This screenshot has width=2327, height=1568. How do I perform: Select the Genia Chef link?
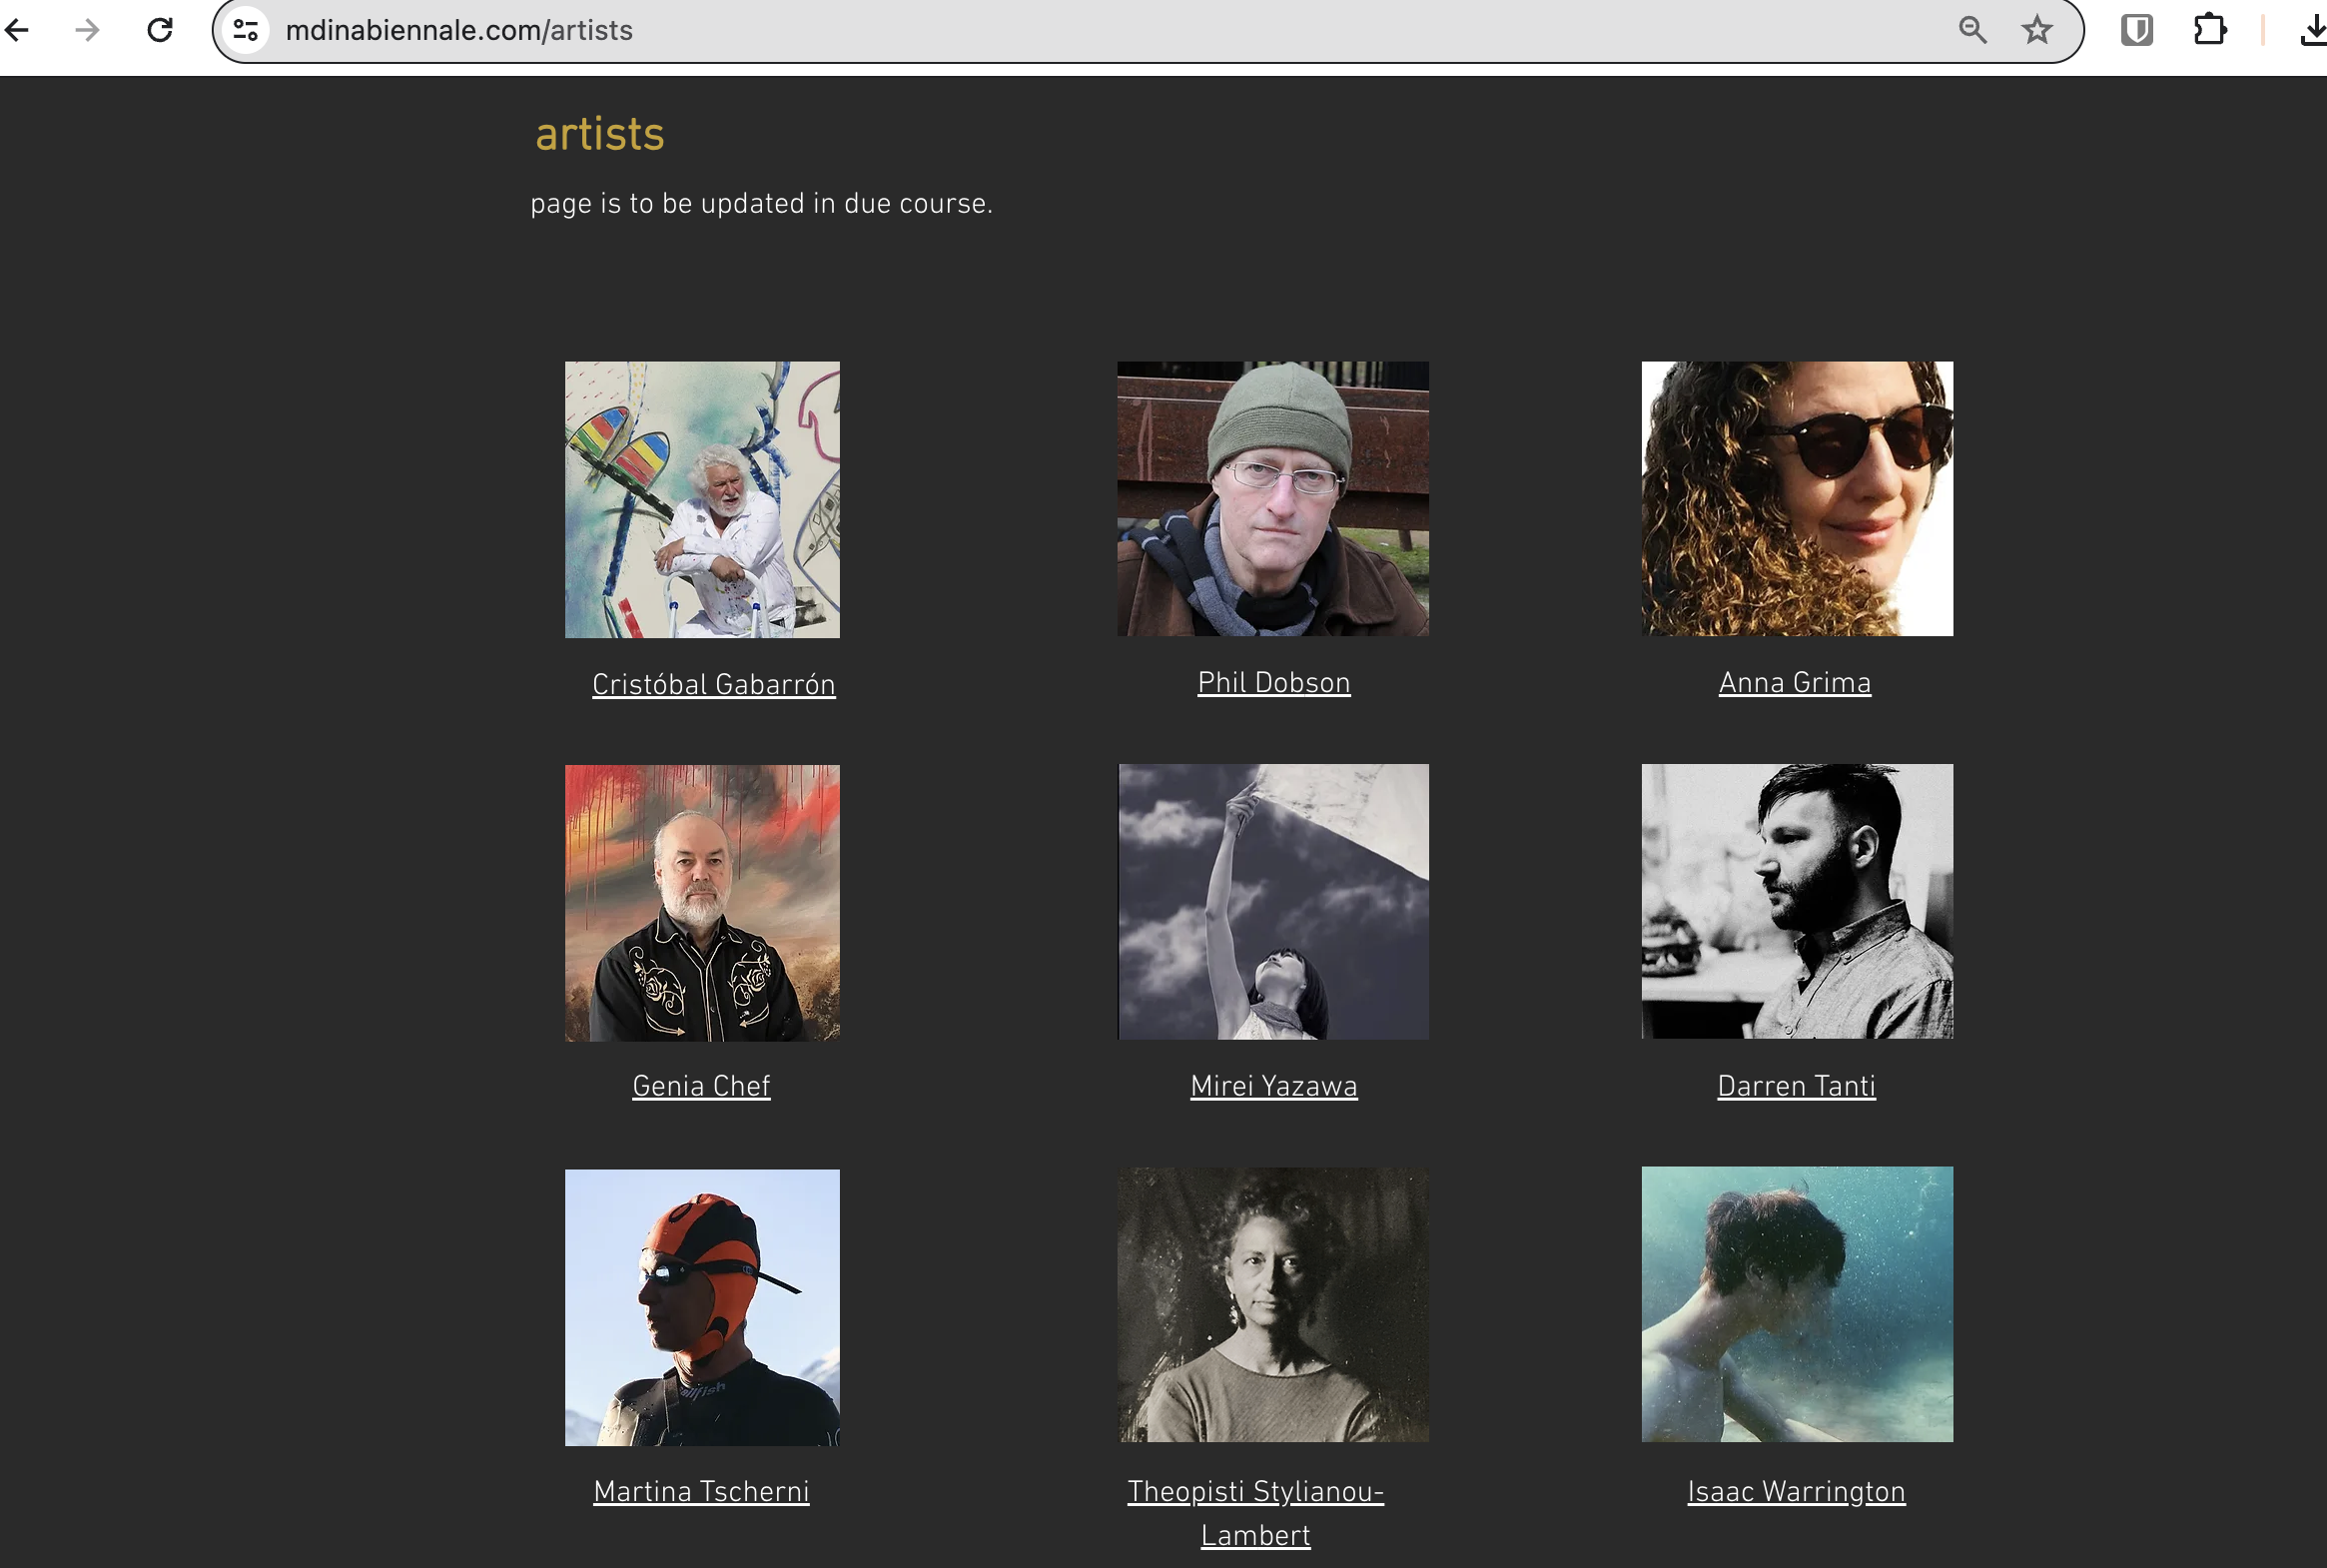click(701, 1086)
